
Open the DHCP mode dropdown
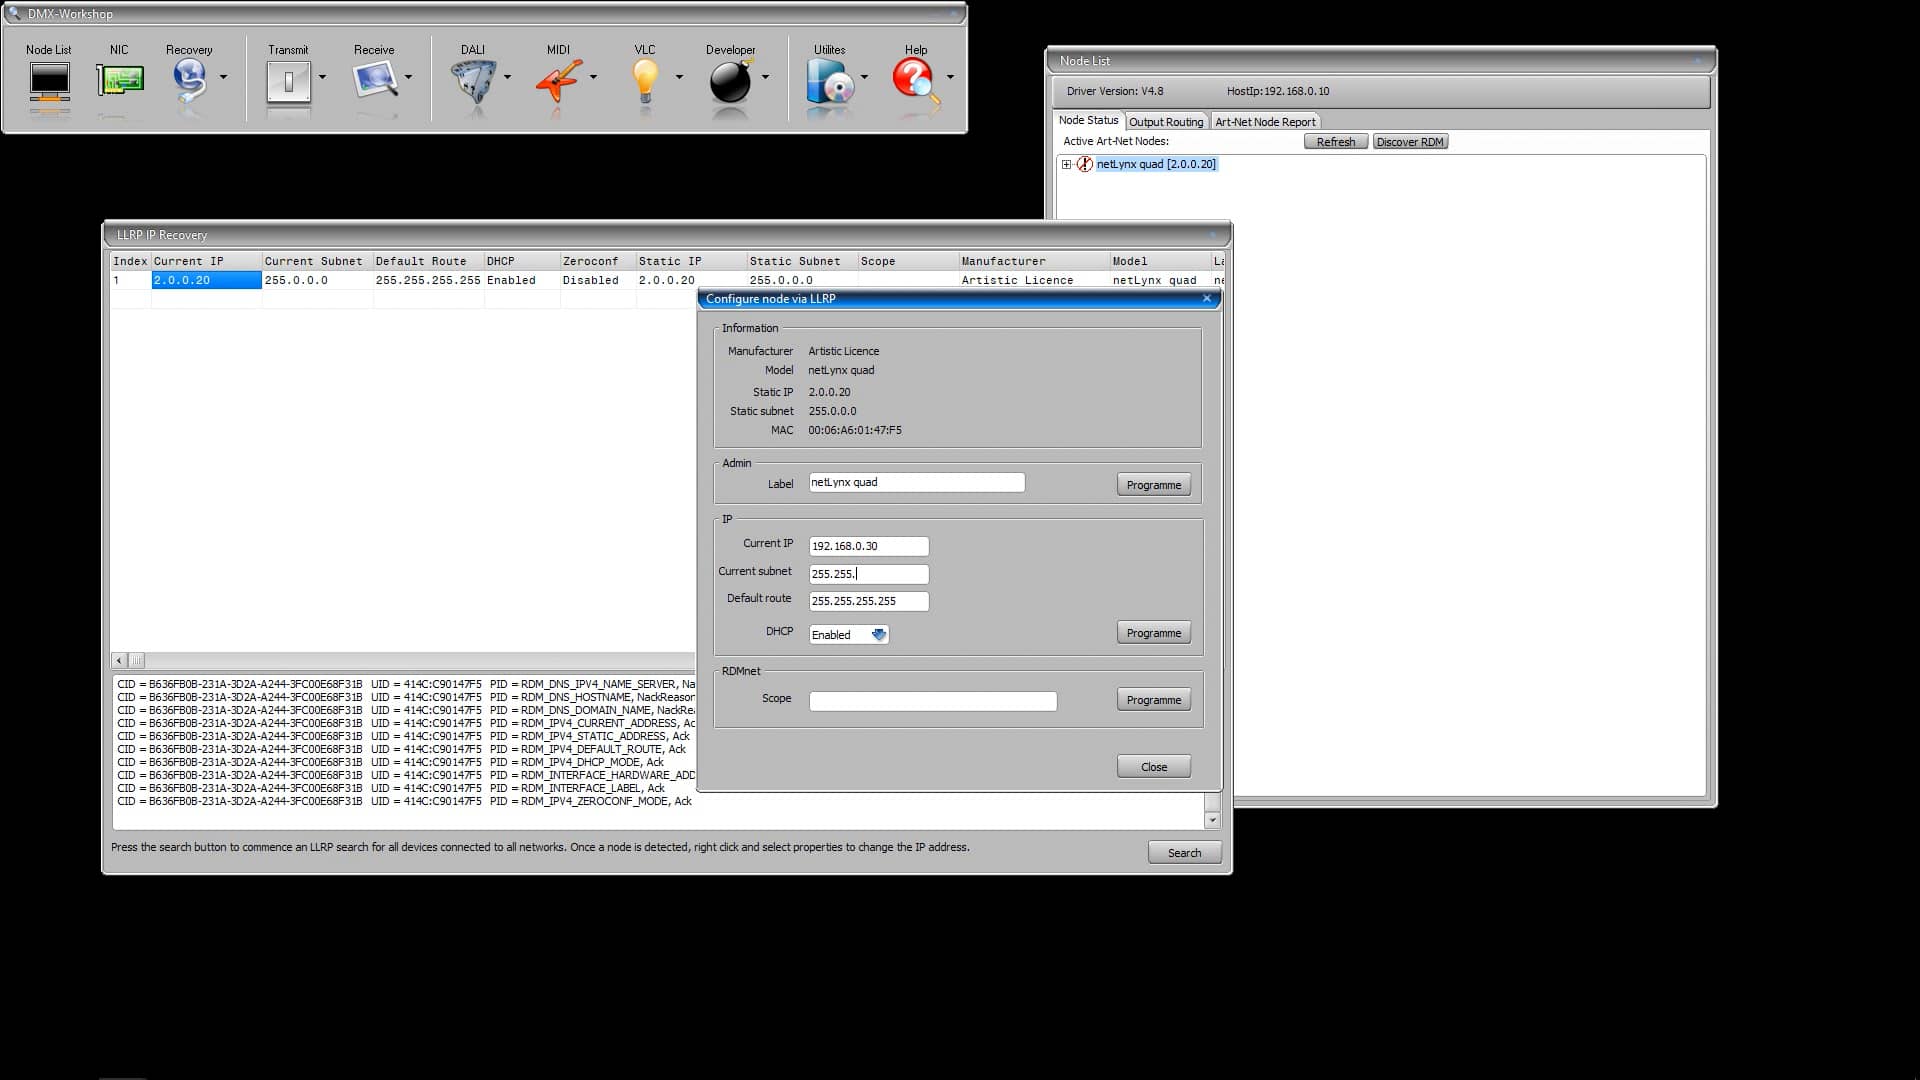[879, 634]
